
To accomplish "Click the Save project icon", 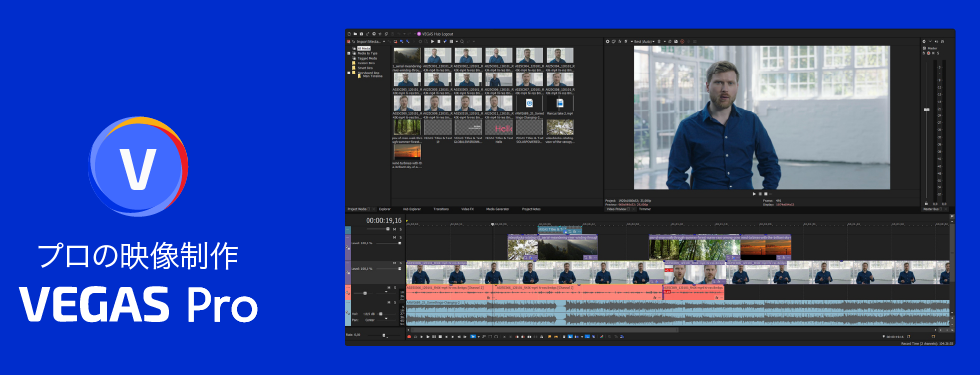I will [x=361, y=34].
